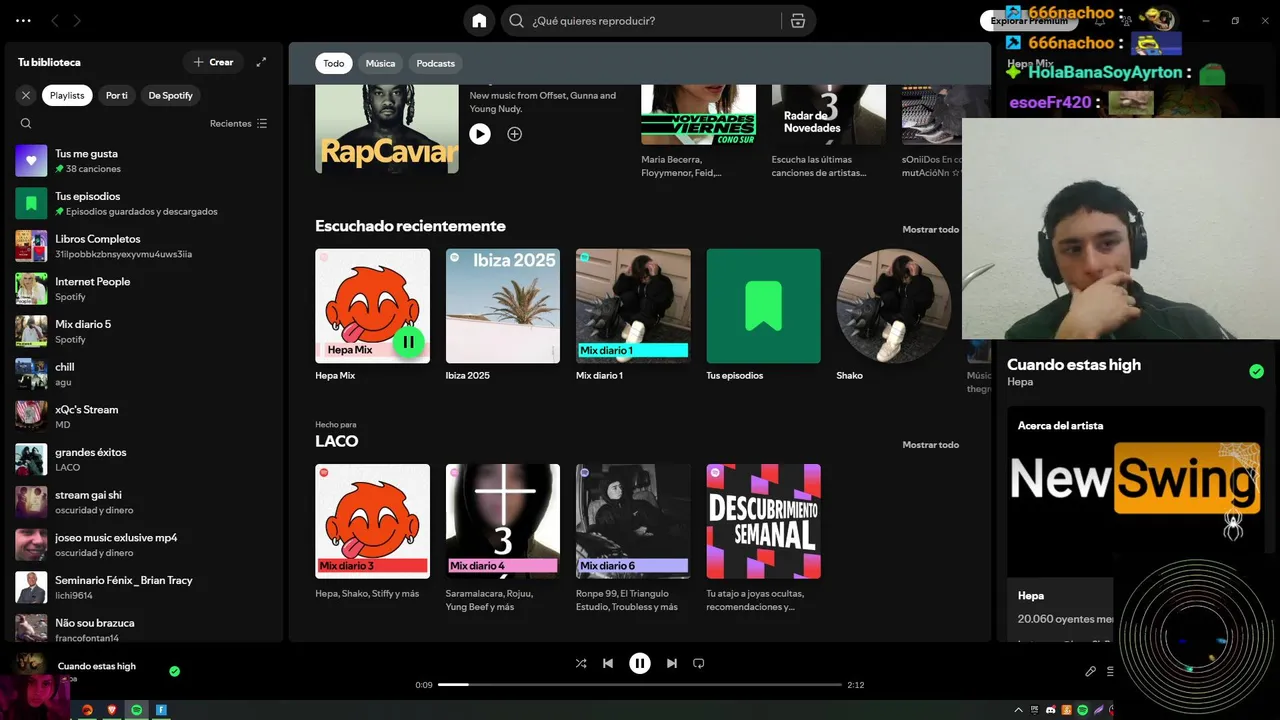The image size is (1280, 720).
Task: Filter library by Playlists chip
Action: (x=67, y=95)
